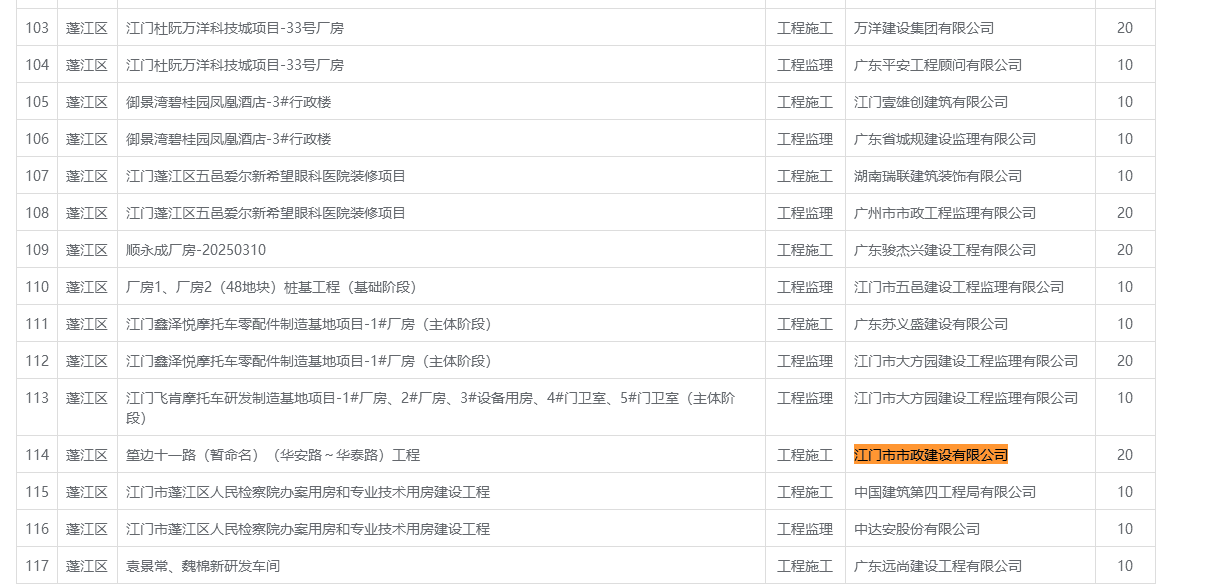
Task: Click score 20 in row 108
Action: [x=1125, y=213]
